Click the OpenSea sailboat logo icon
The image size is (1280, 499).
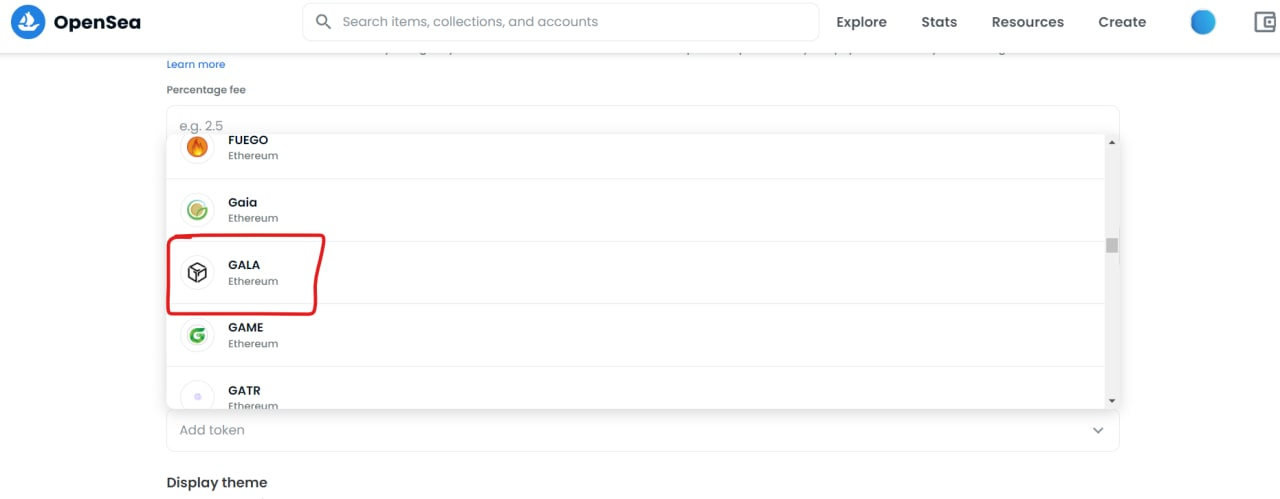(x=27, y=21)
